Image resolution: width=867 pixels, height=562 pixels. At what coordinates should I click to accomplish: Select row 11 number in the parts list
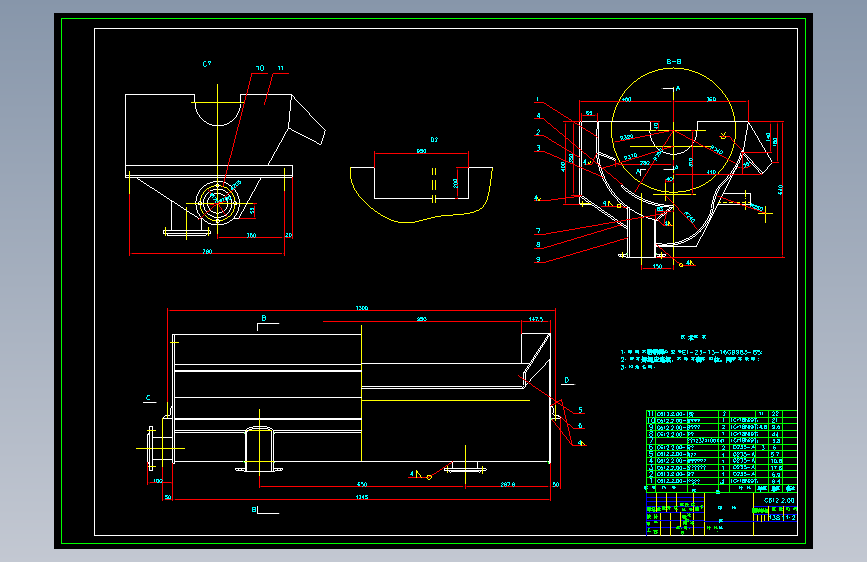tap(651, 413)
